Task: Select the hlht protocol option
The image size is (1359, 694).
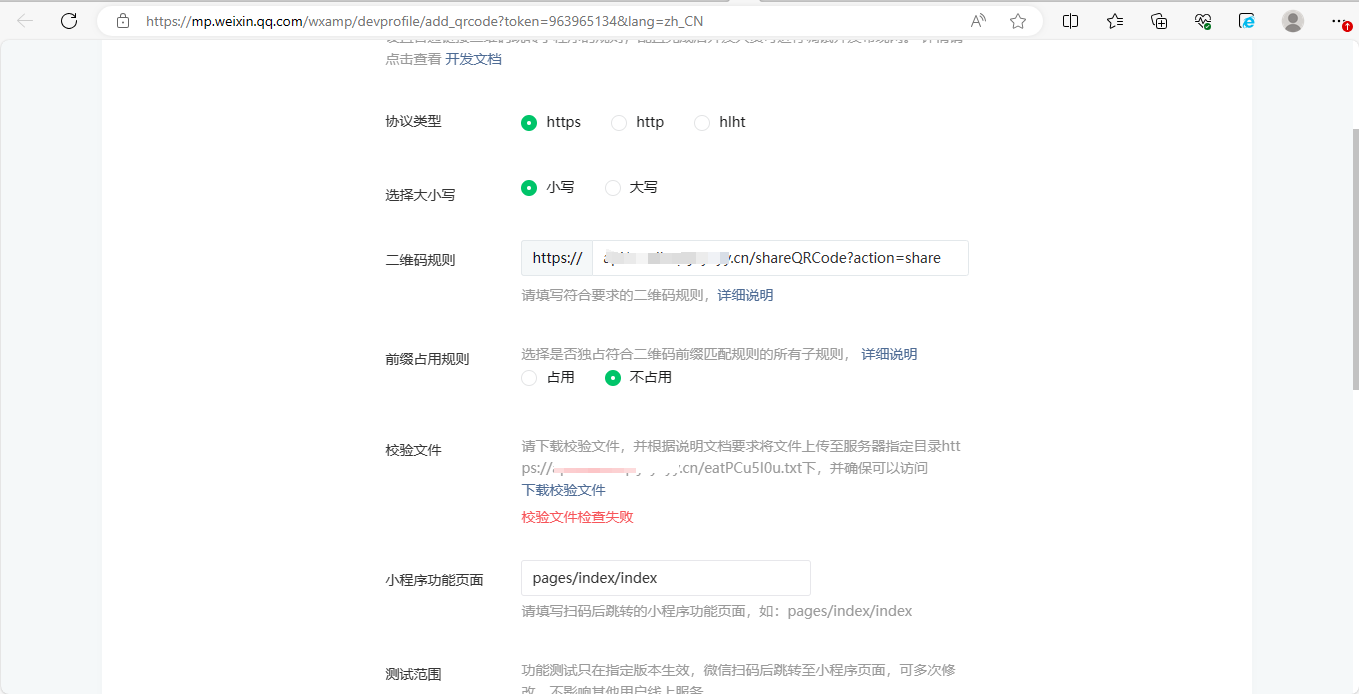Action: coord(702,122)
